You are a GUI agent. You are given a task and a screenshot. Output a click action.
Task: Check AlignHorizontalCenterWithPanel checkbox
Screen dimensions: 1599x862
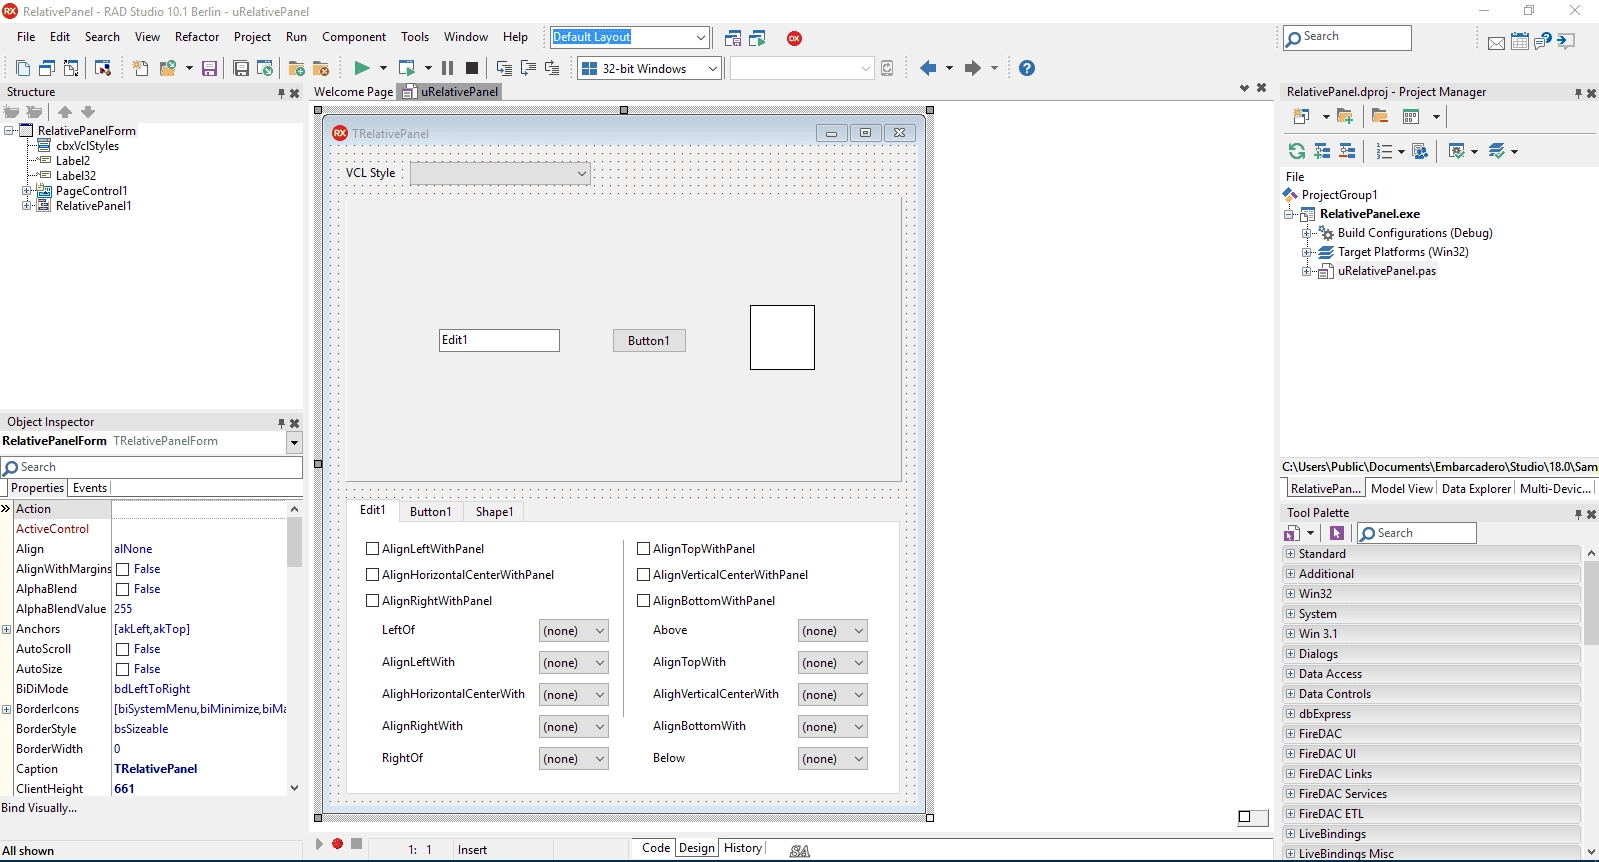[373, 575]
